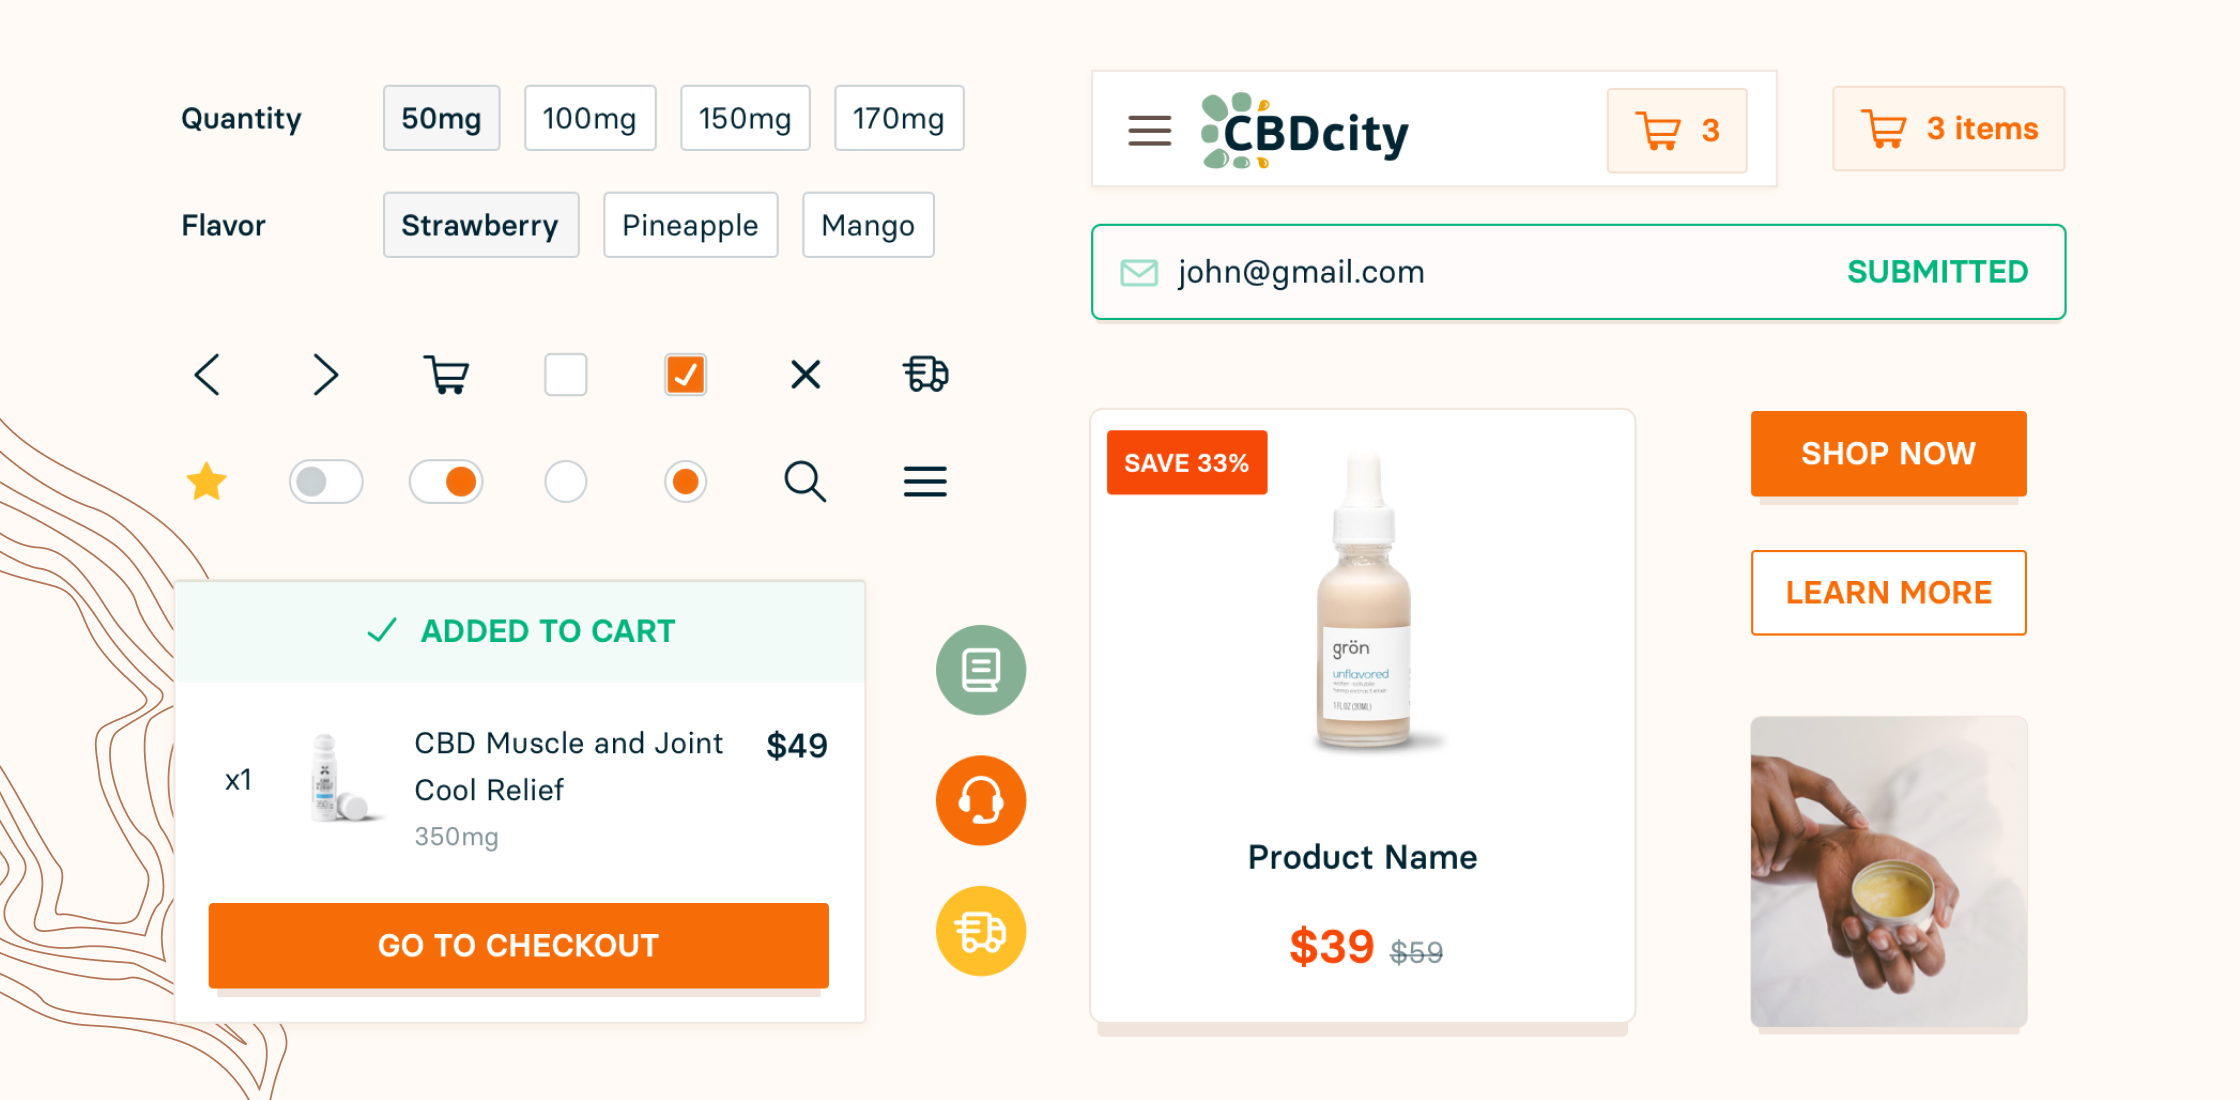Open the hand holding balm thumbnail
Image resolution: width=2240 pixels, height=1100 pixels.
click(1888, 871)
